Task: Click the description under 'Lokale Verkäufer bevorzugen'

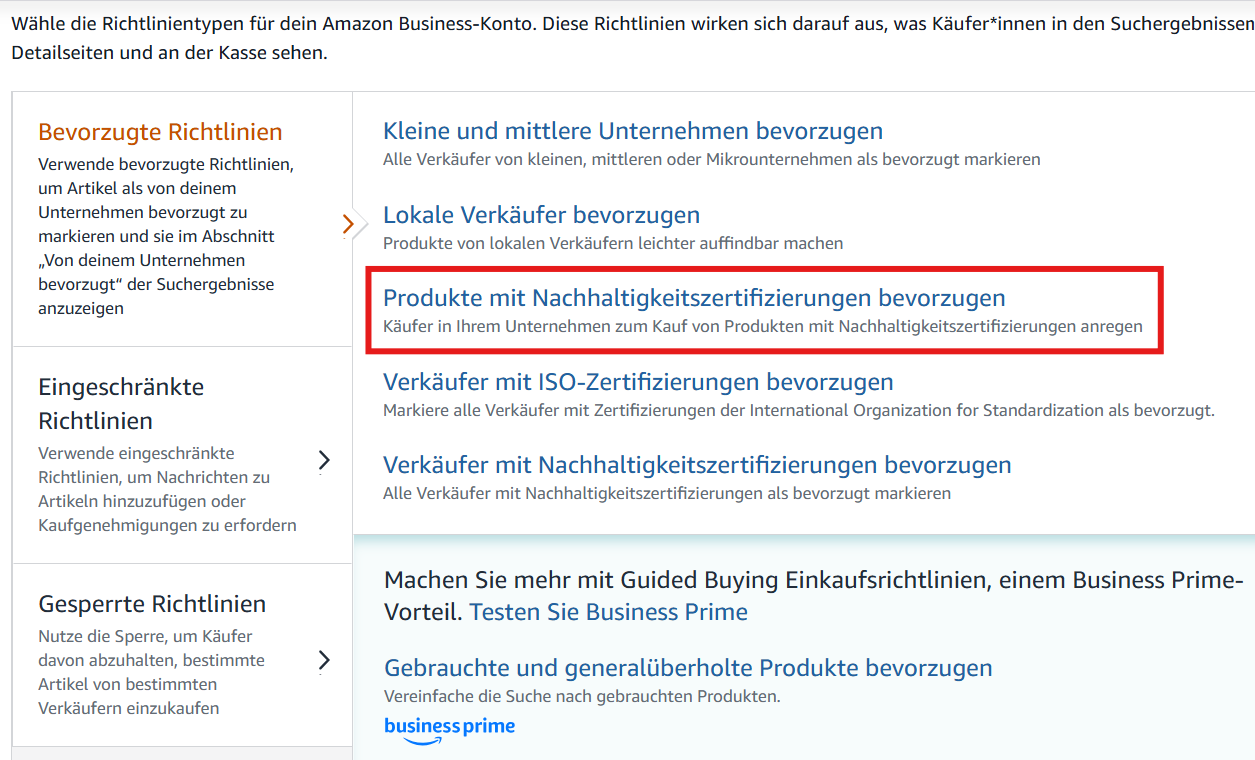Action: 613,242
